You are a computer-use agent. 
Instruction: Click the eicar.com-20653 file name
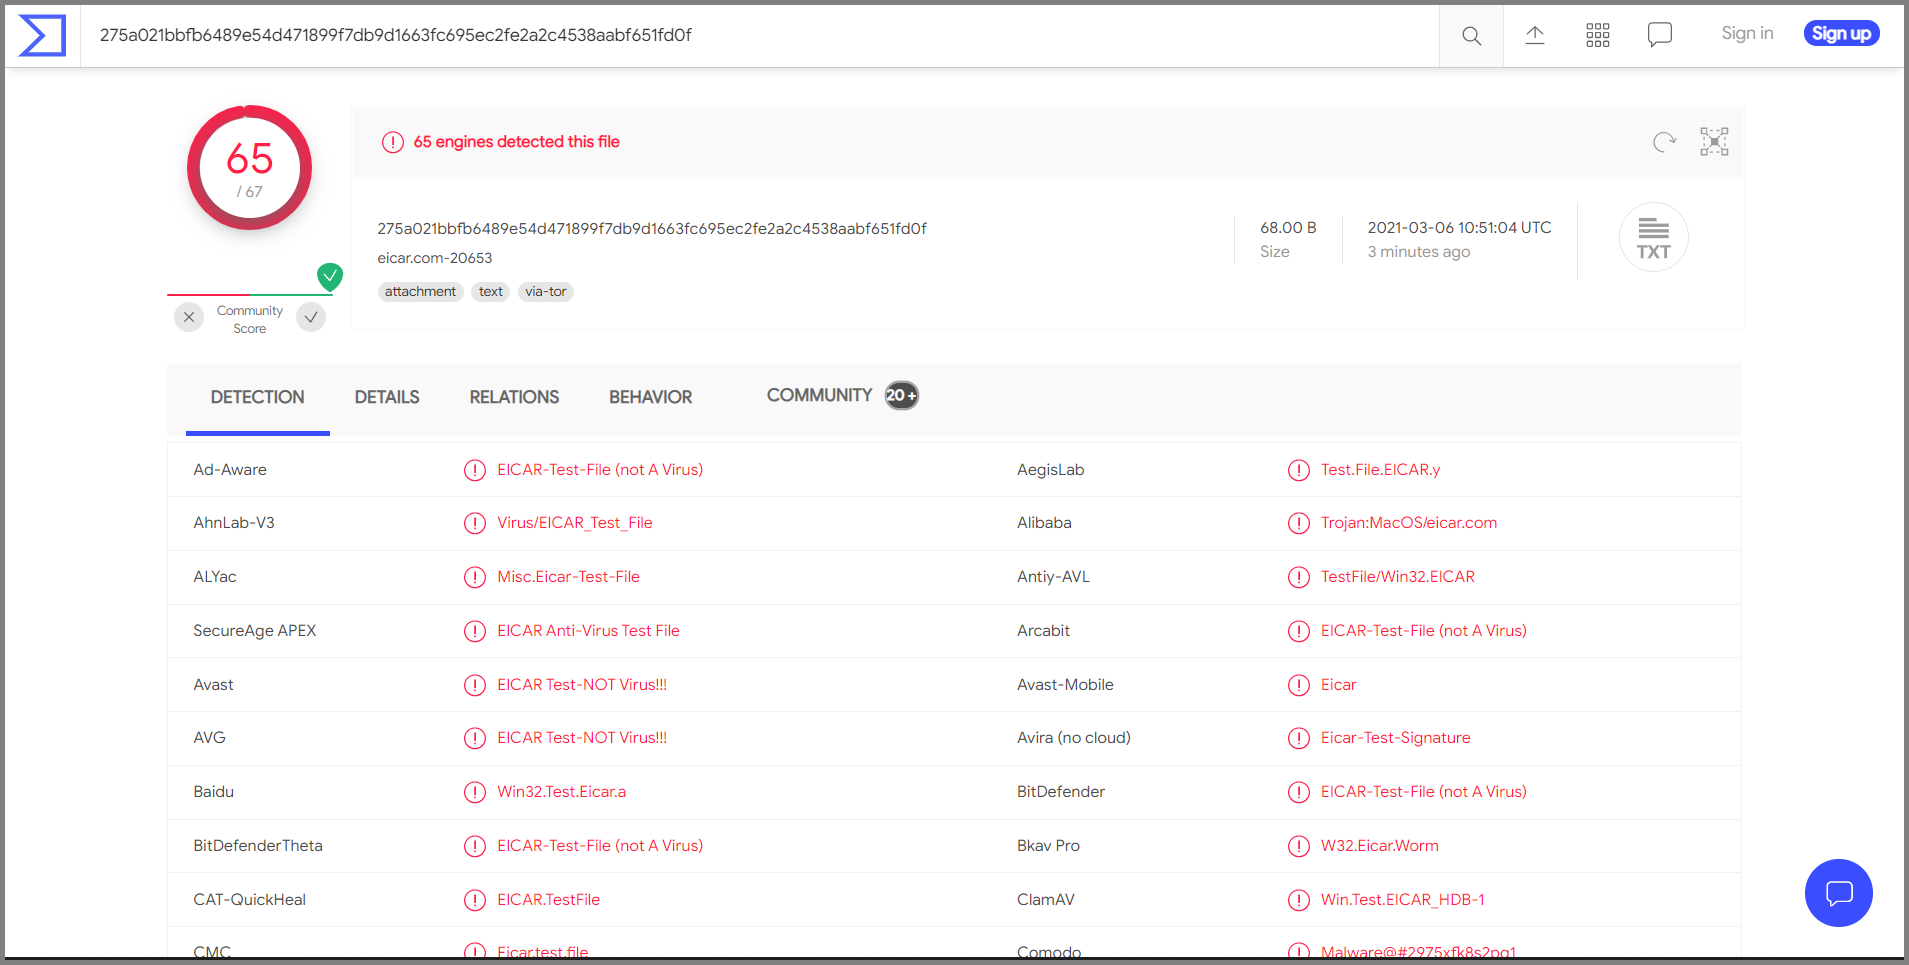coord(435,258)
